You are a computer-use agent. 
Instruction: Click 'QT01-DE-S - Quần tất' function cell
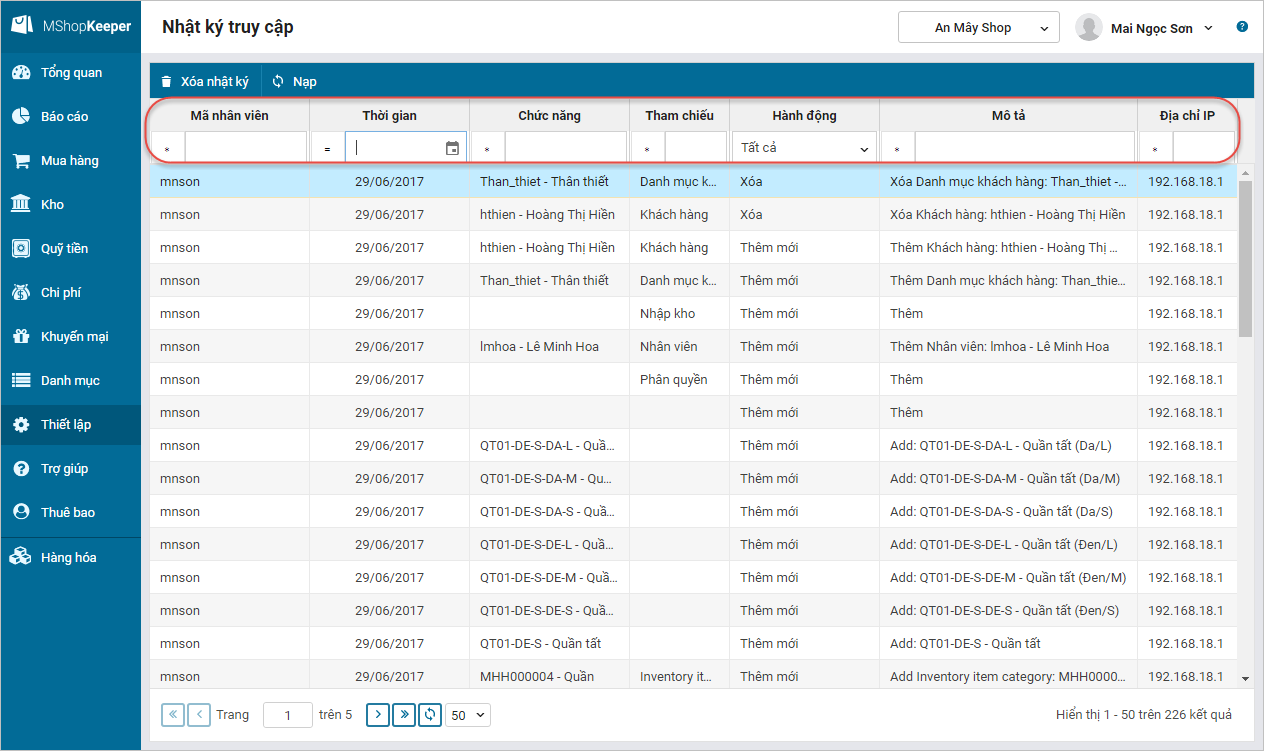point(549,643)
